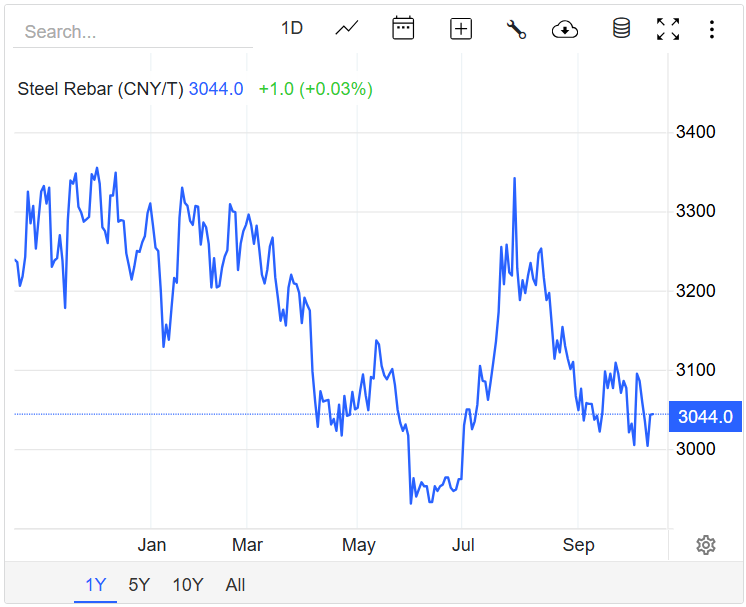Viewport: 746px width, 607px height.
Task: Click the blue 3044.0 price axis label
Action: point(705,417)
